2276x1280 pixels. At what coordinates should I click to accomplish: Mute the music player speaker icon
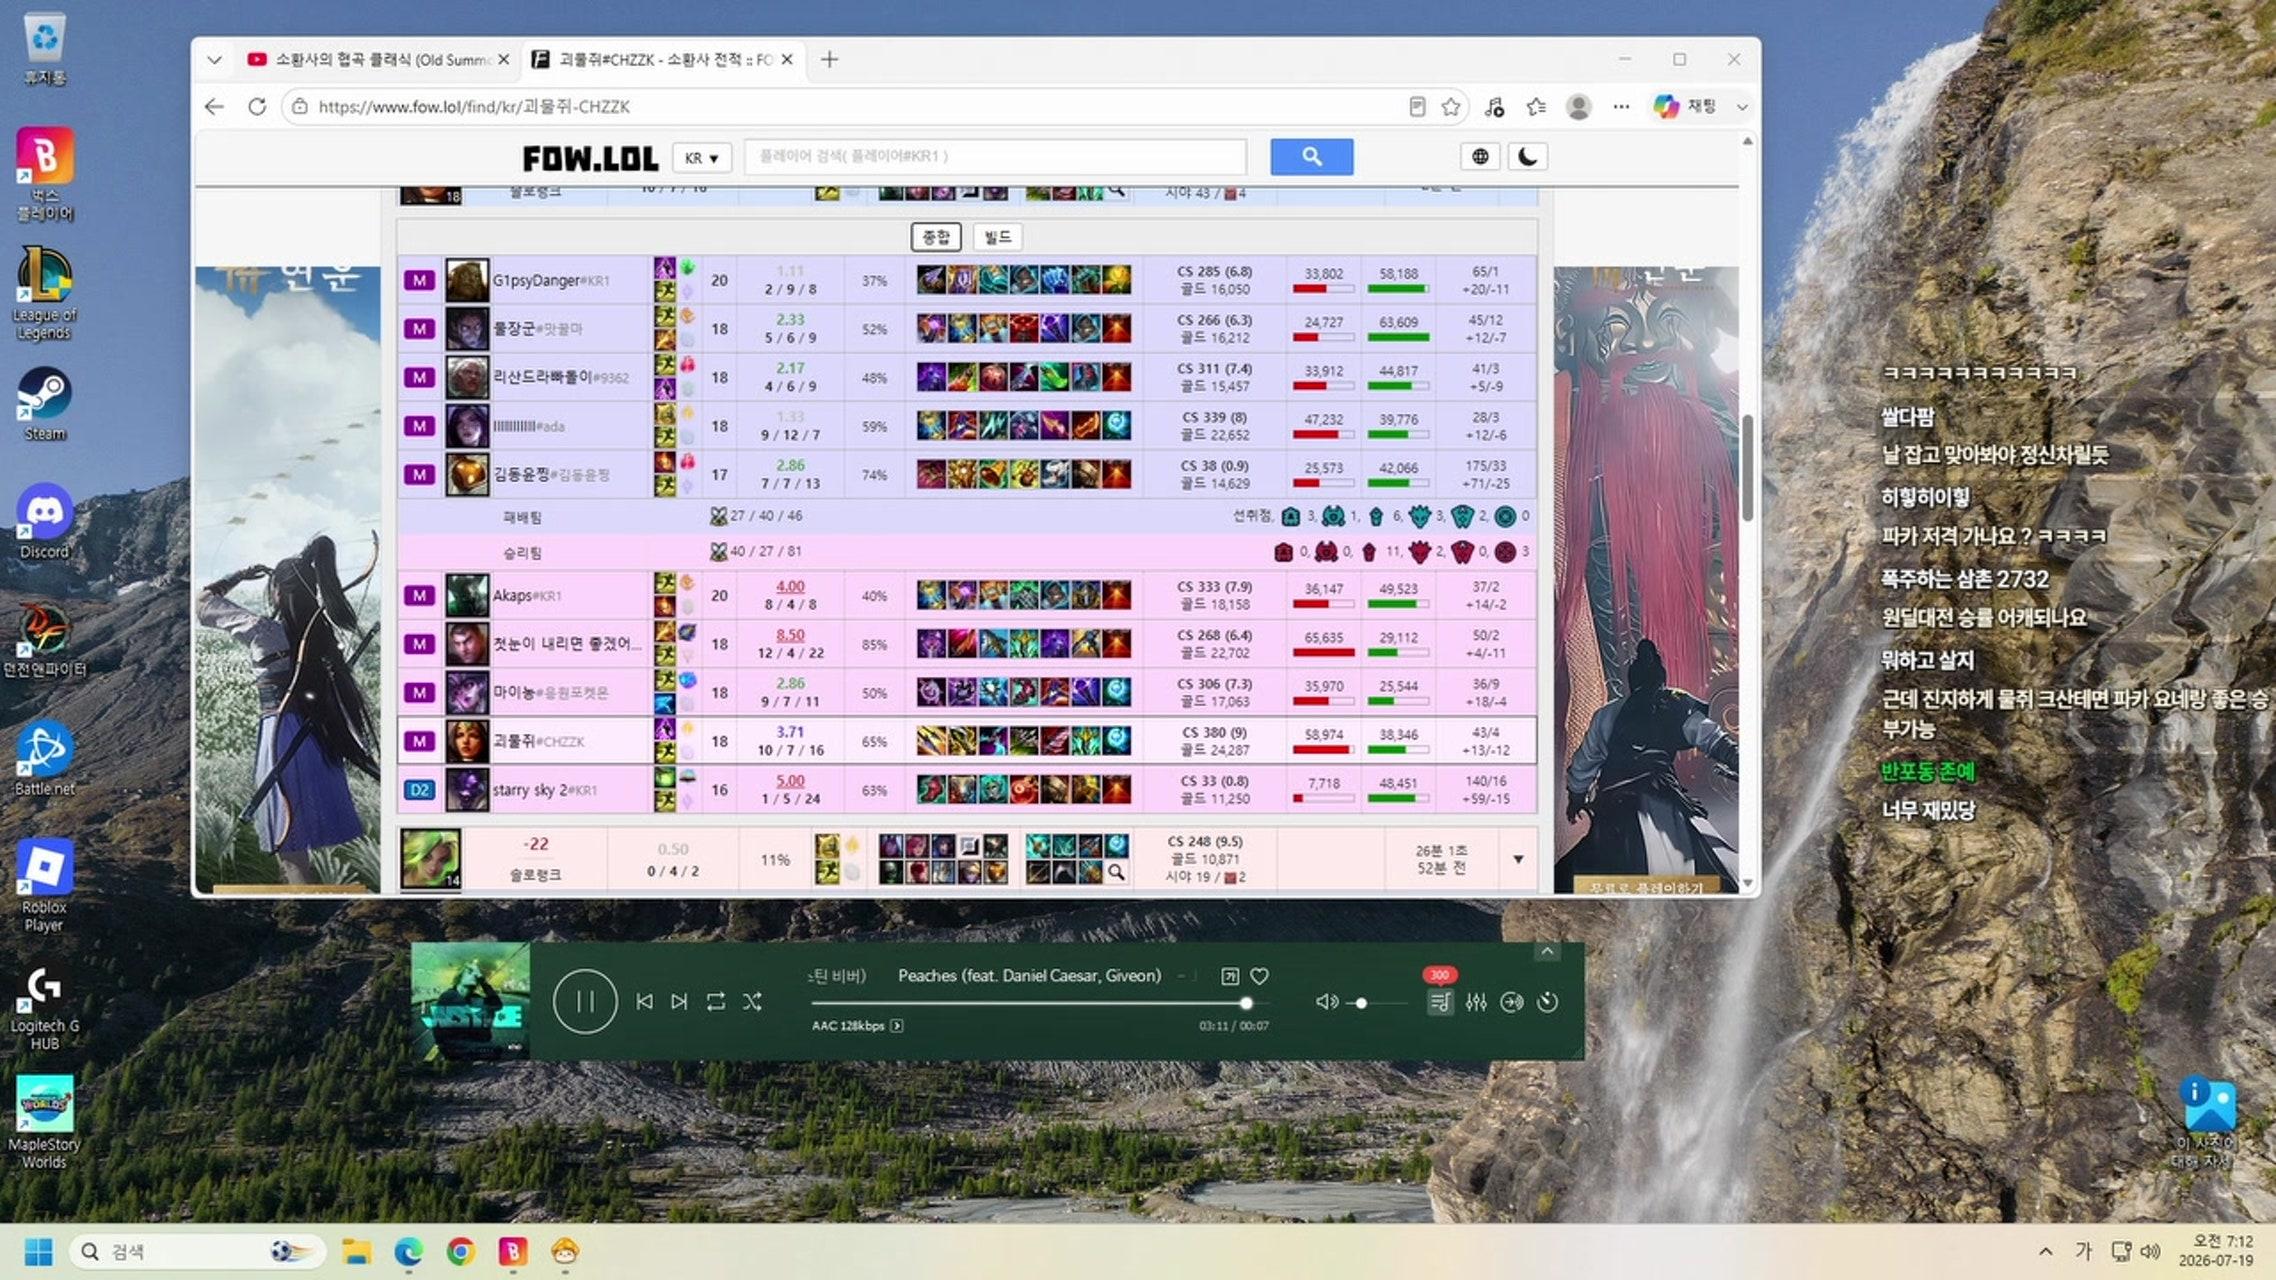[x=1326, y=1002]
